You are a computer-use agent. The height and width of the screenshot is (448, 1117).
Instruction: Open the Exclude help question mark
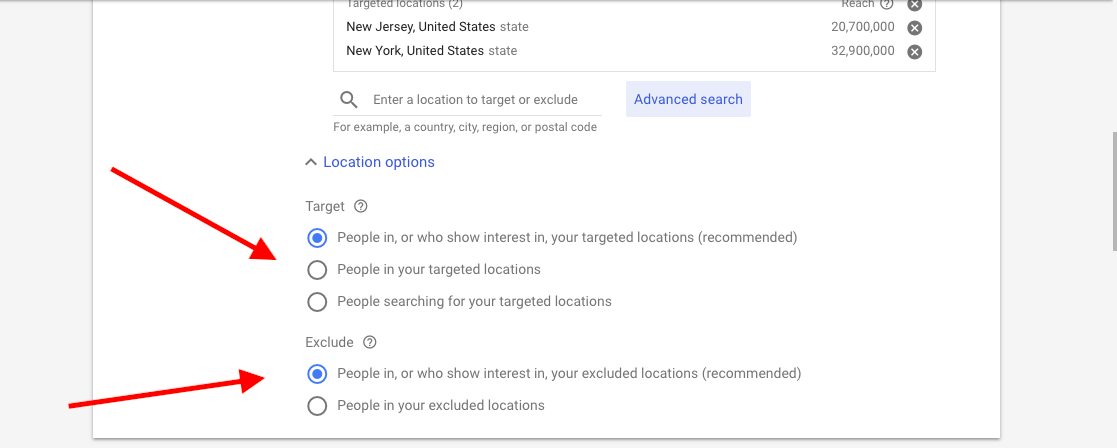click(369, 343)
